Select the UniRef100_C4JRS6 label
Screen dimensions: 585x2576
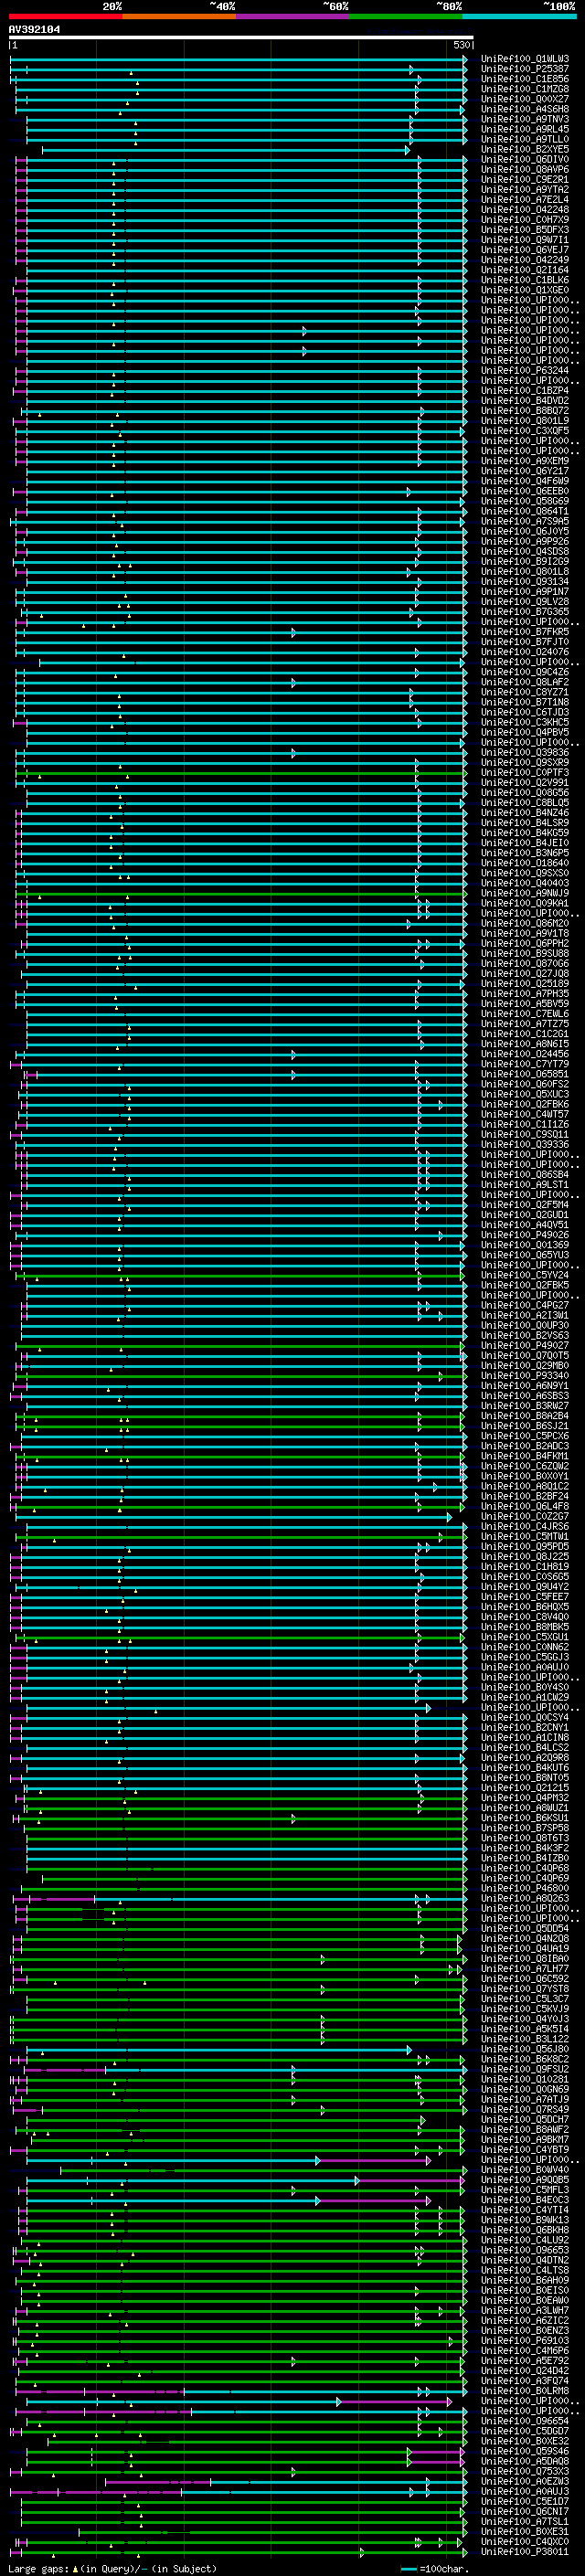(x=525, y=1527)
